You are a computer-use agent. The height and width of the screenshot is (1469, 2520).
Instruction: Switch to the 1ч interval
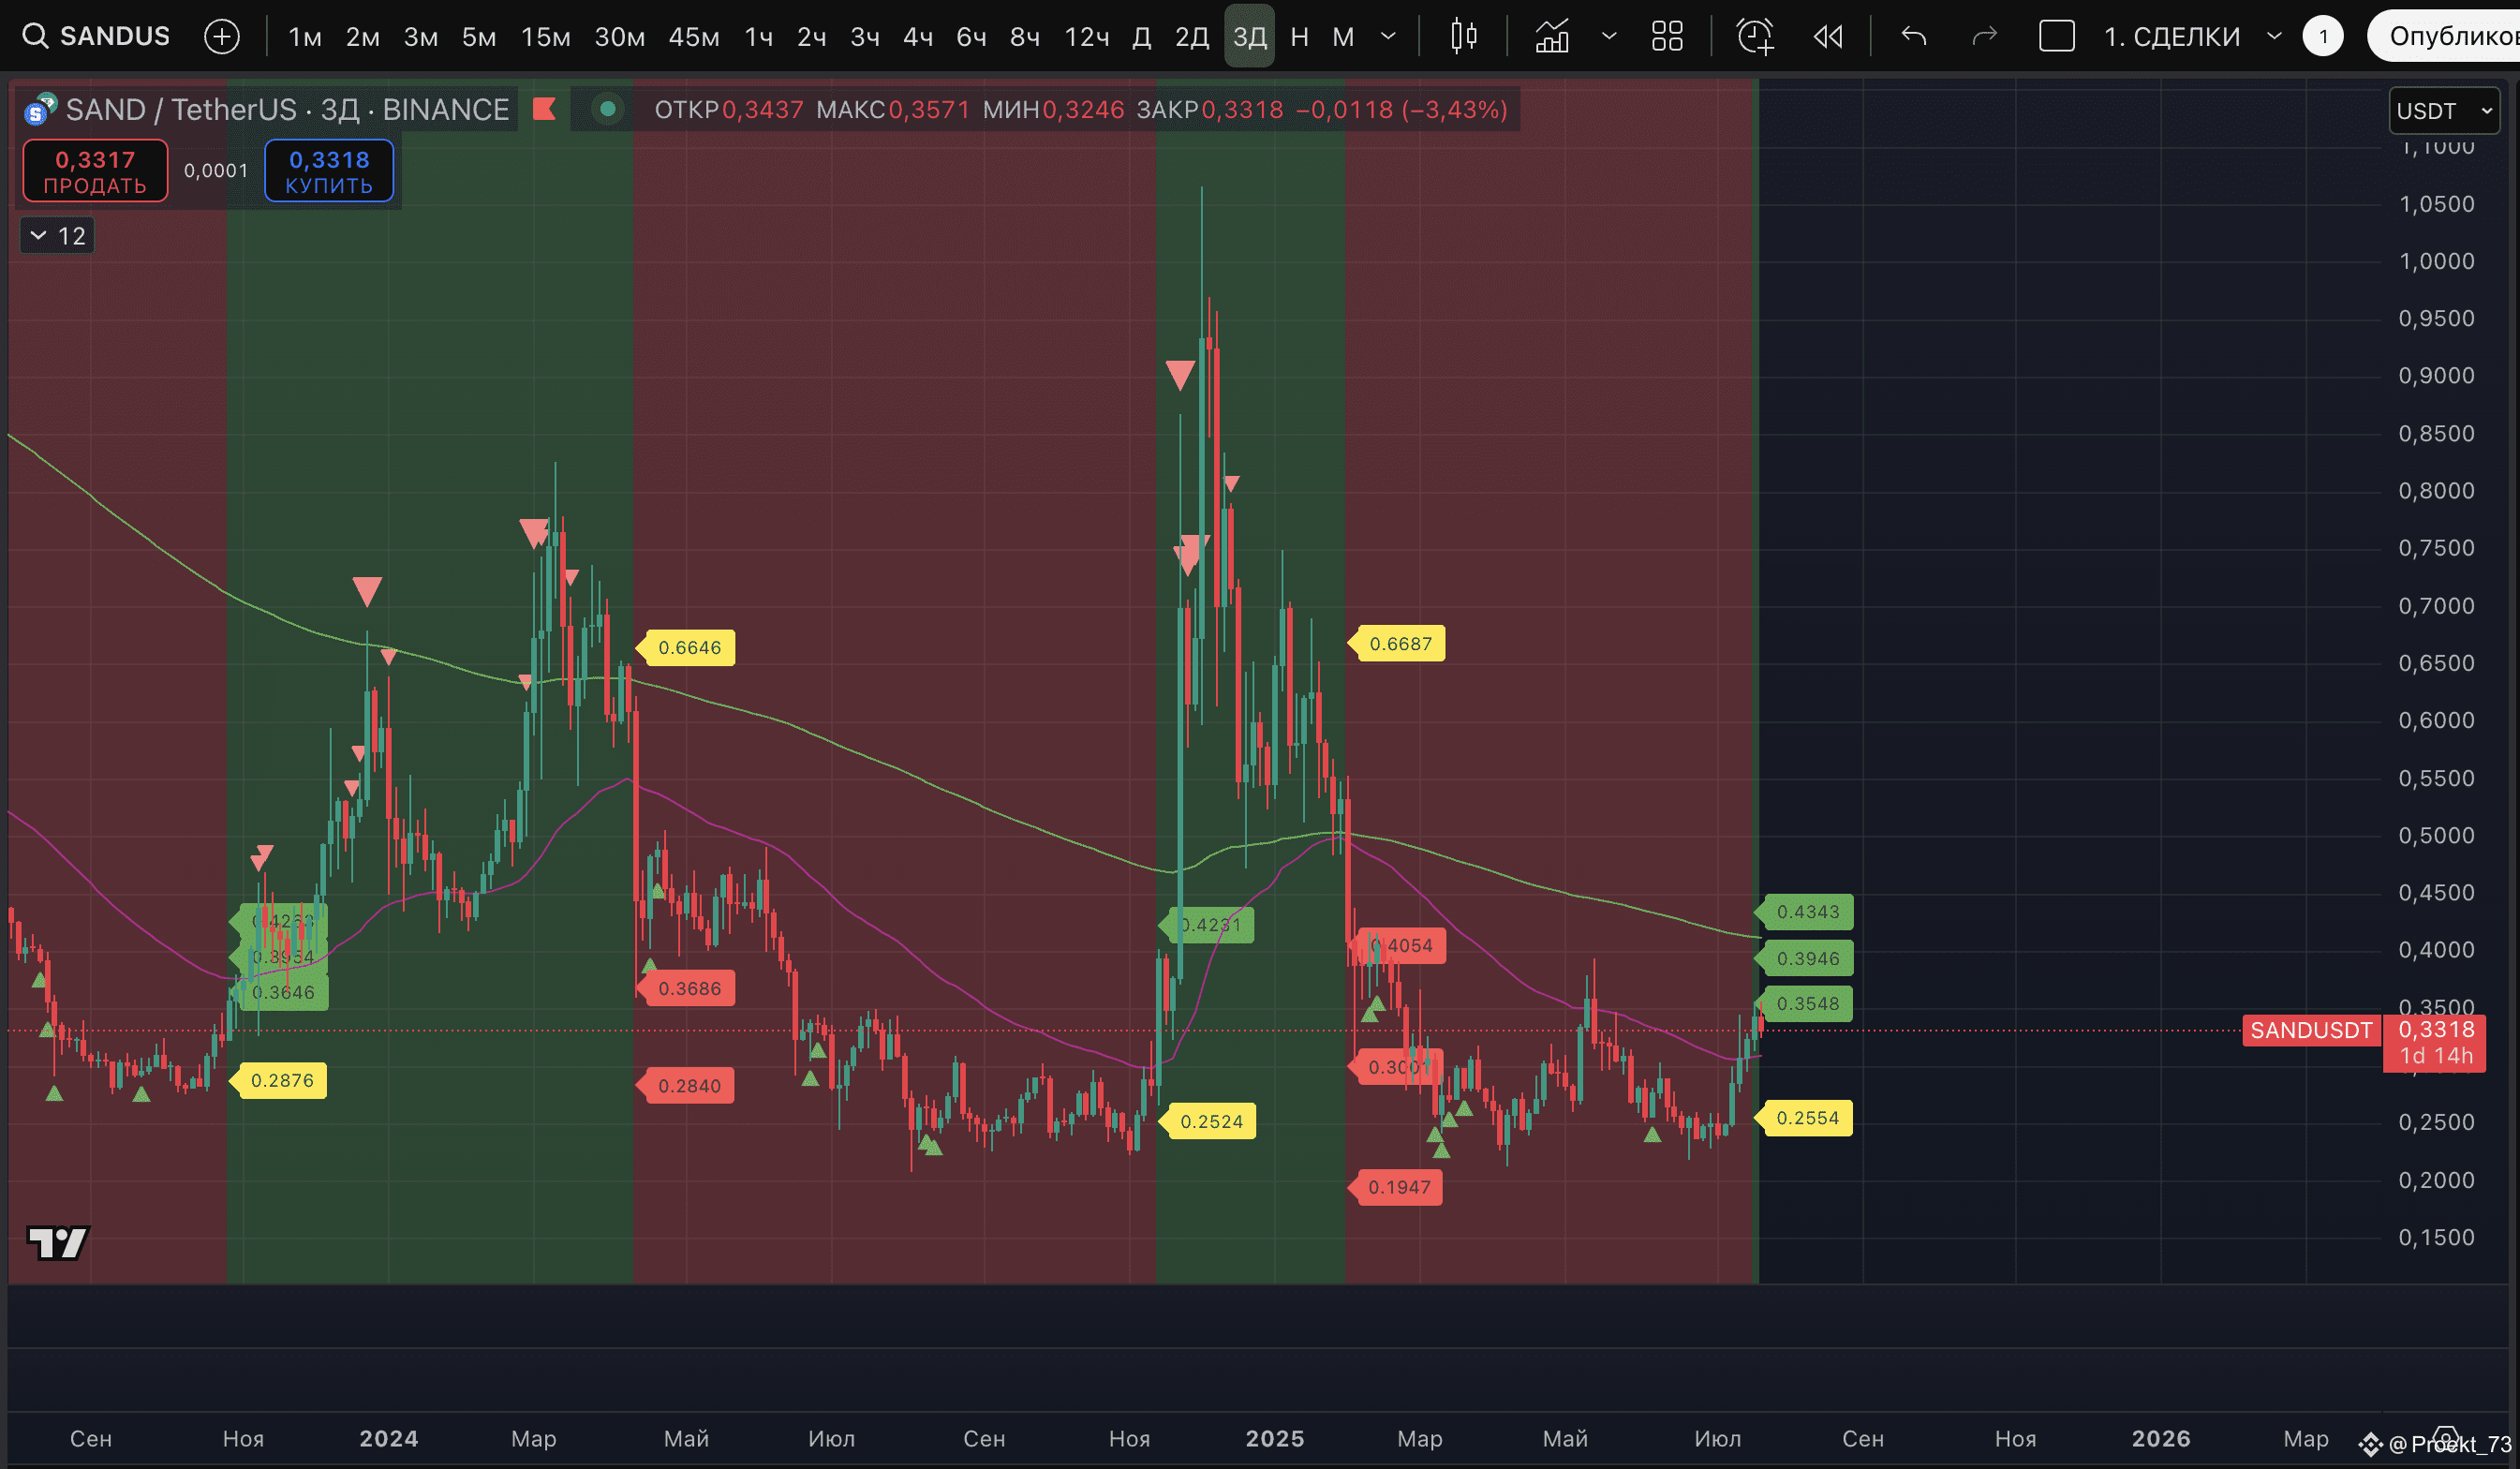[x=758, y=37]
